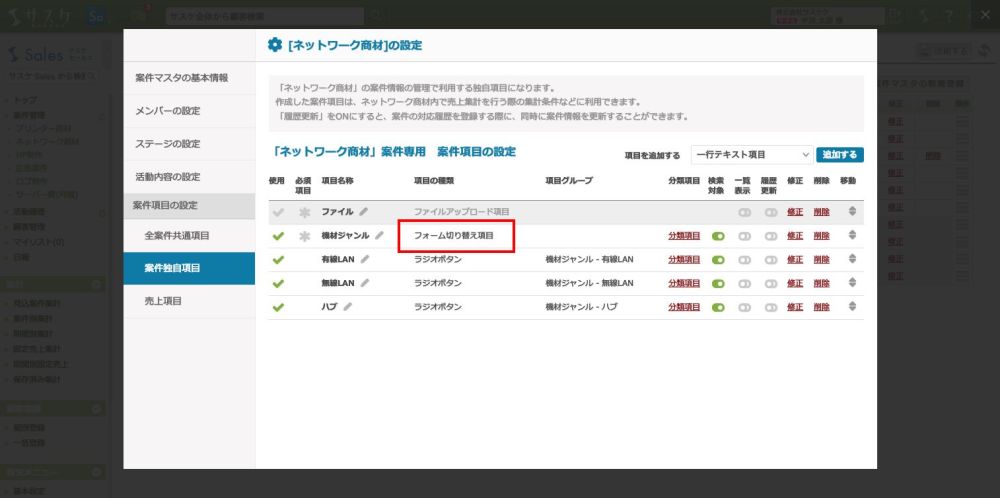Click the green use checkmark for ハブ row

pos(278,307)
